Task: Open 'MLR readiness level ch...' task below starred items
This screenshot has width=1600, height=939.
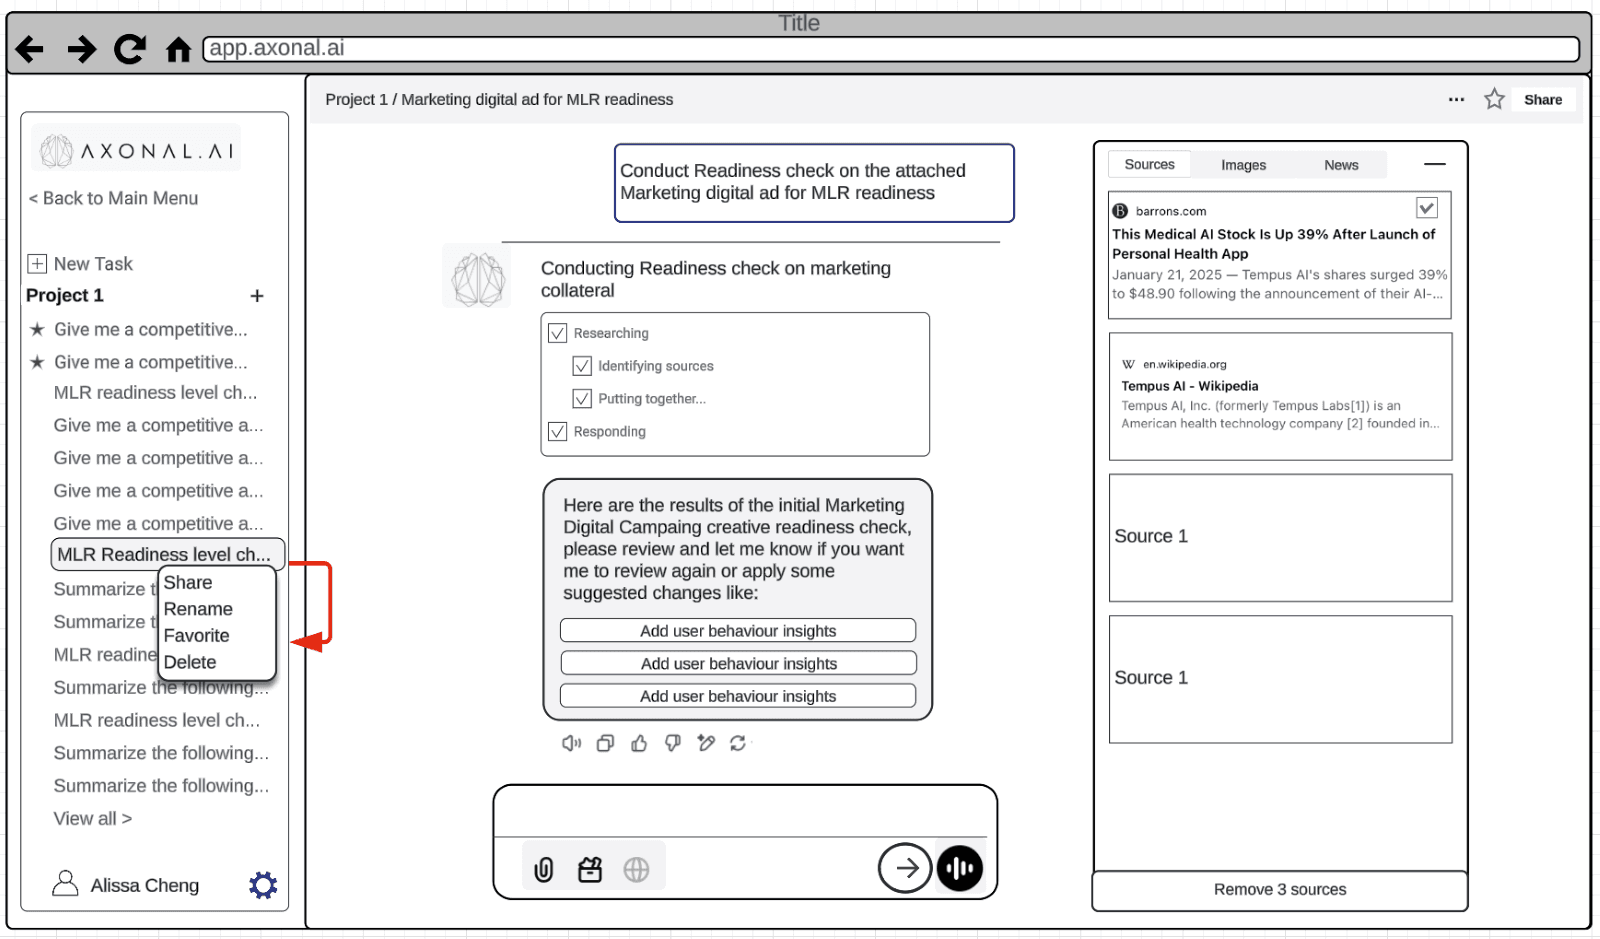Action: 155,393
